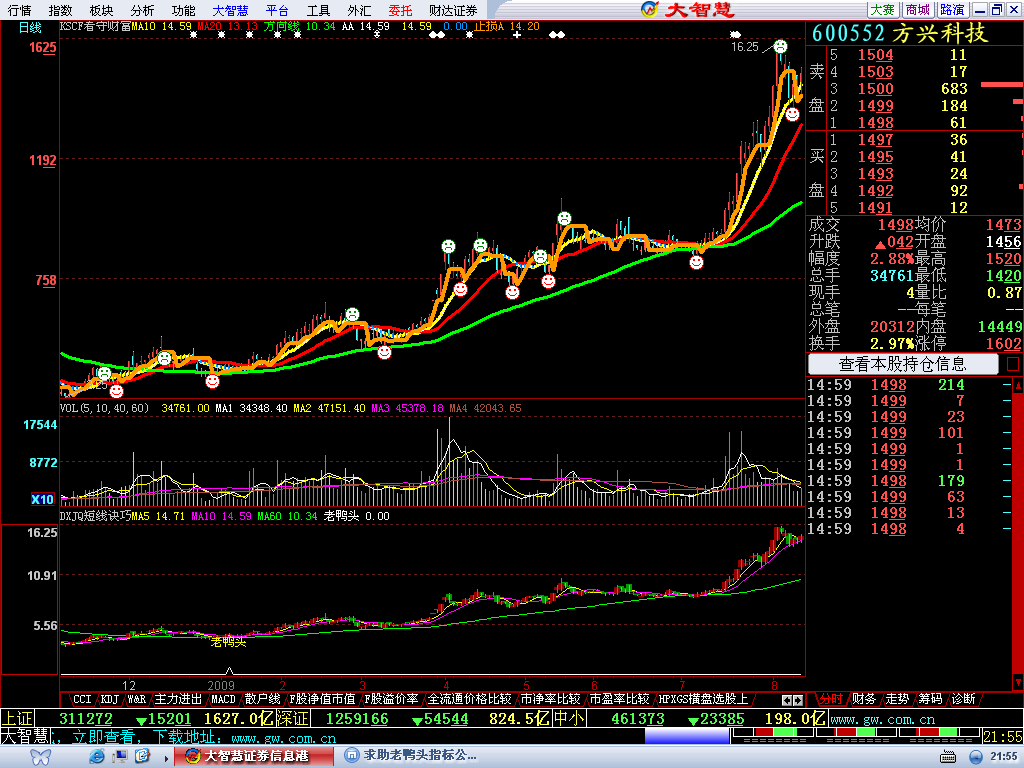This screenshot has height=768, width=1024.
Task: Switch to the F股溢价率 tab
Action: [x=391, y=699]
